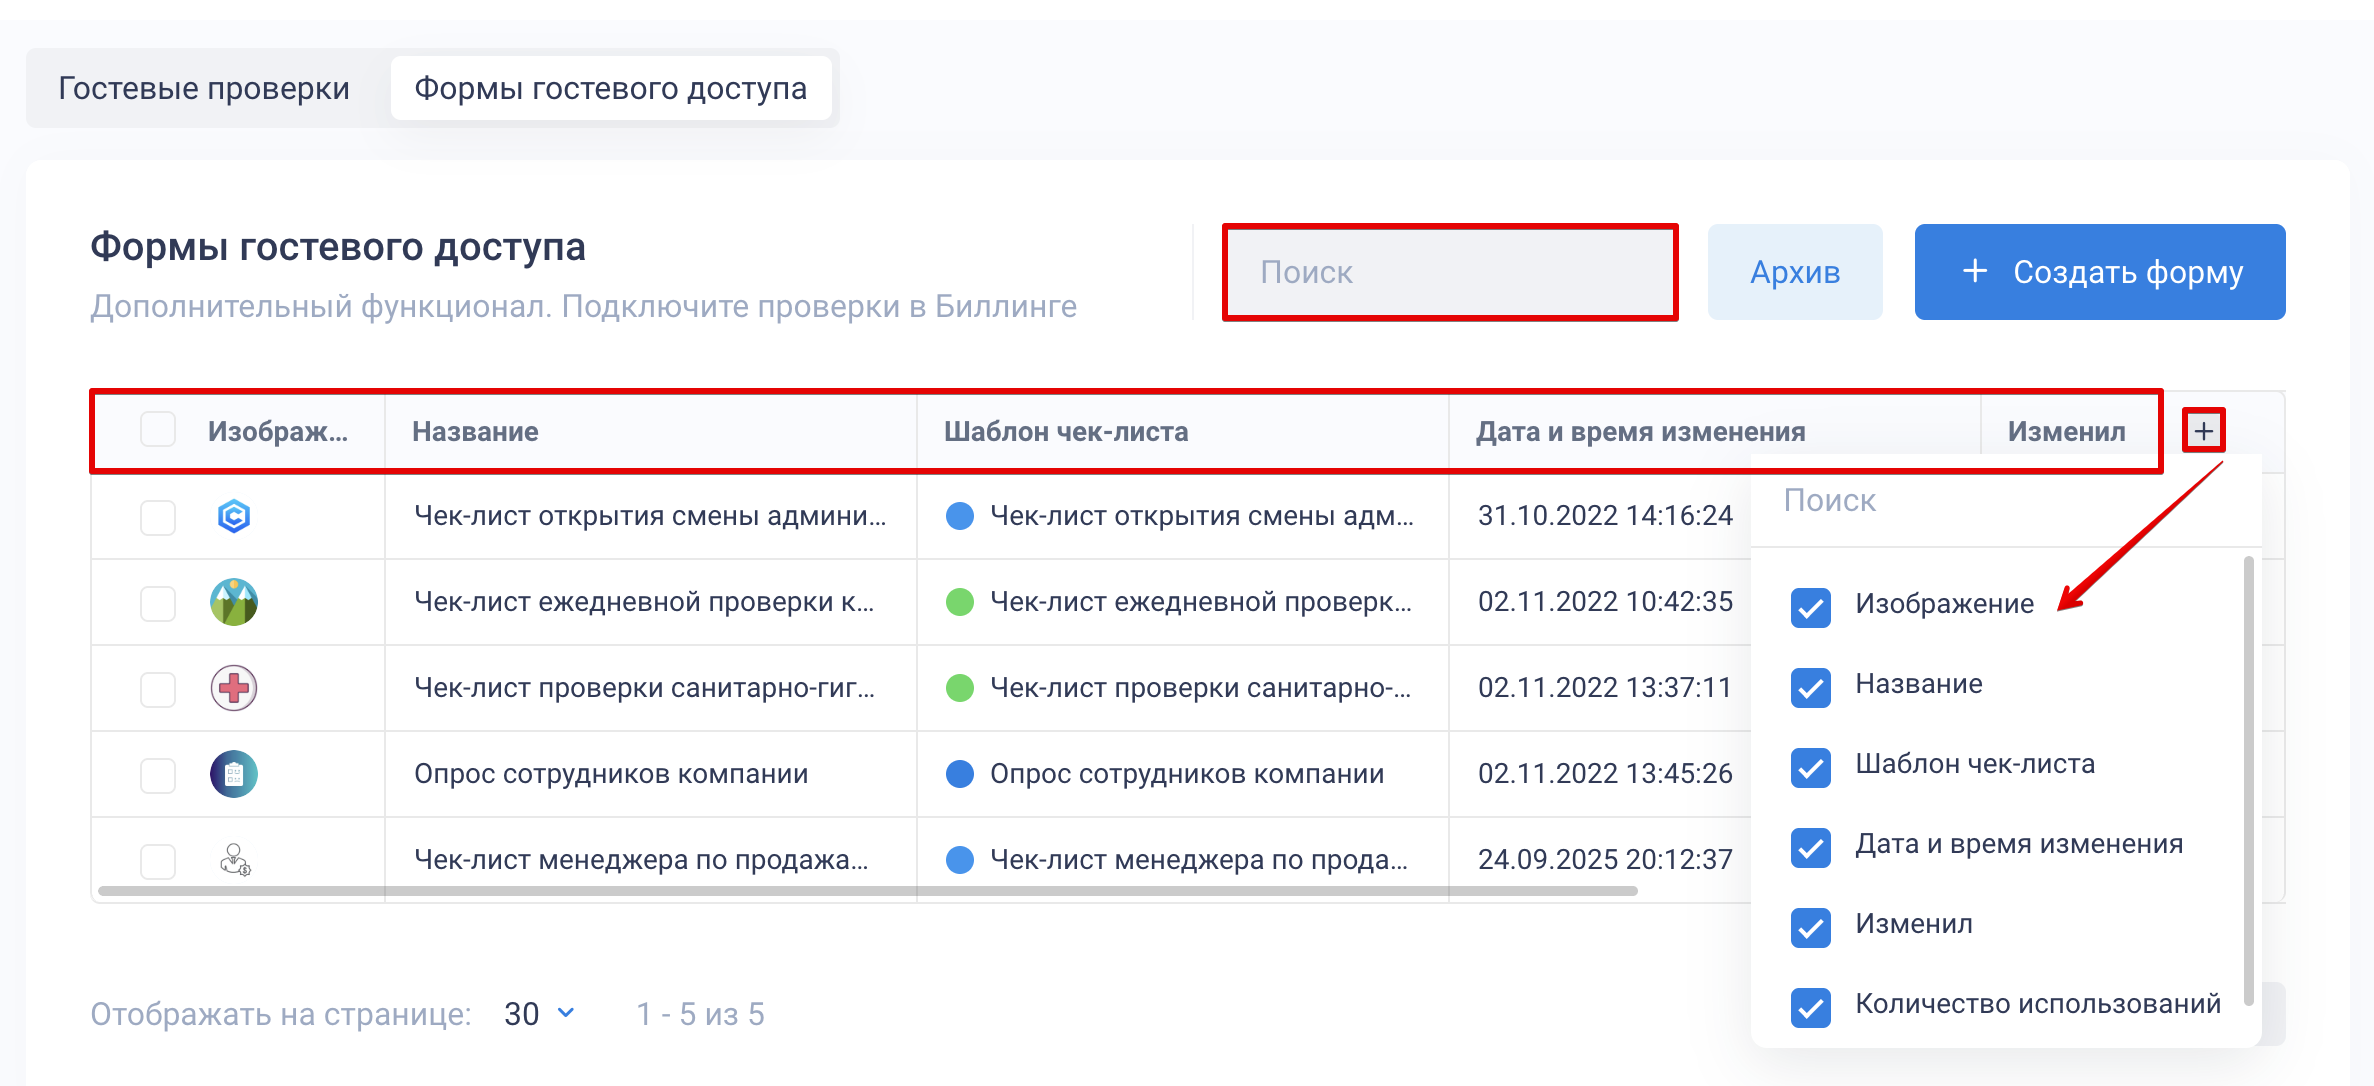The width and height of the screenshot is (2374, 1086).
Task: Open the Архив button
Action: (x=1794, y=272)
